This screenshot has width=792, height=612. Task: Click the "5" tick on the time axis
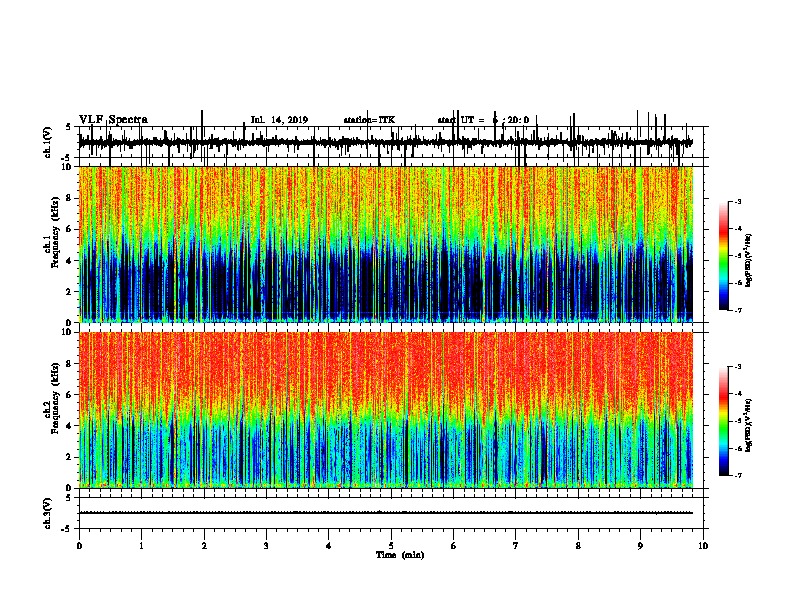(391, 546)
